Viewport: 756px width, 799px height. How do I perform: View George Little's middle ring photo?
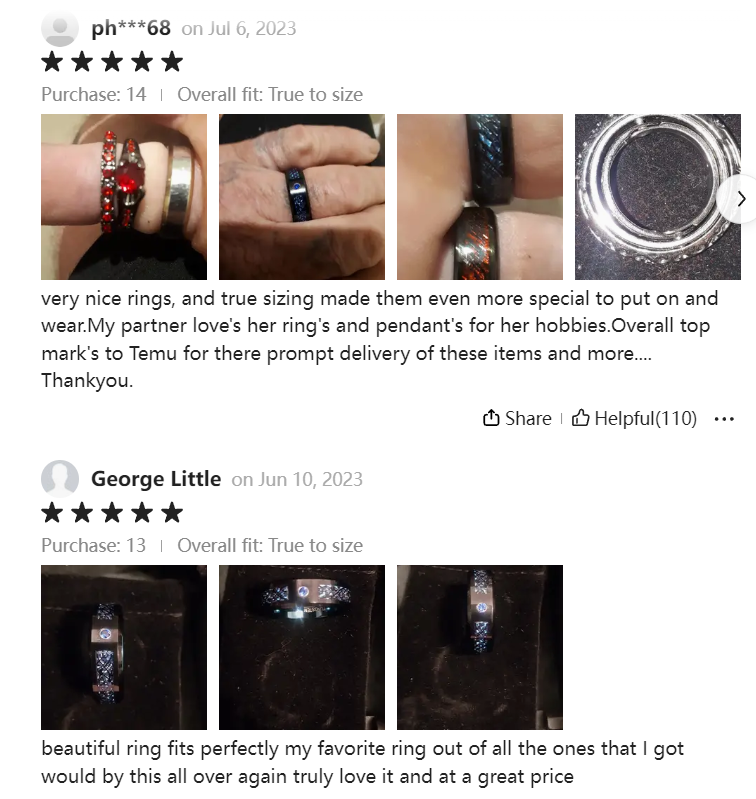(302, 647)
